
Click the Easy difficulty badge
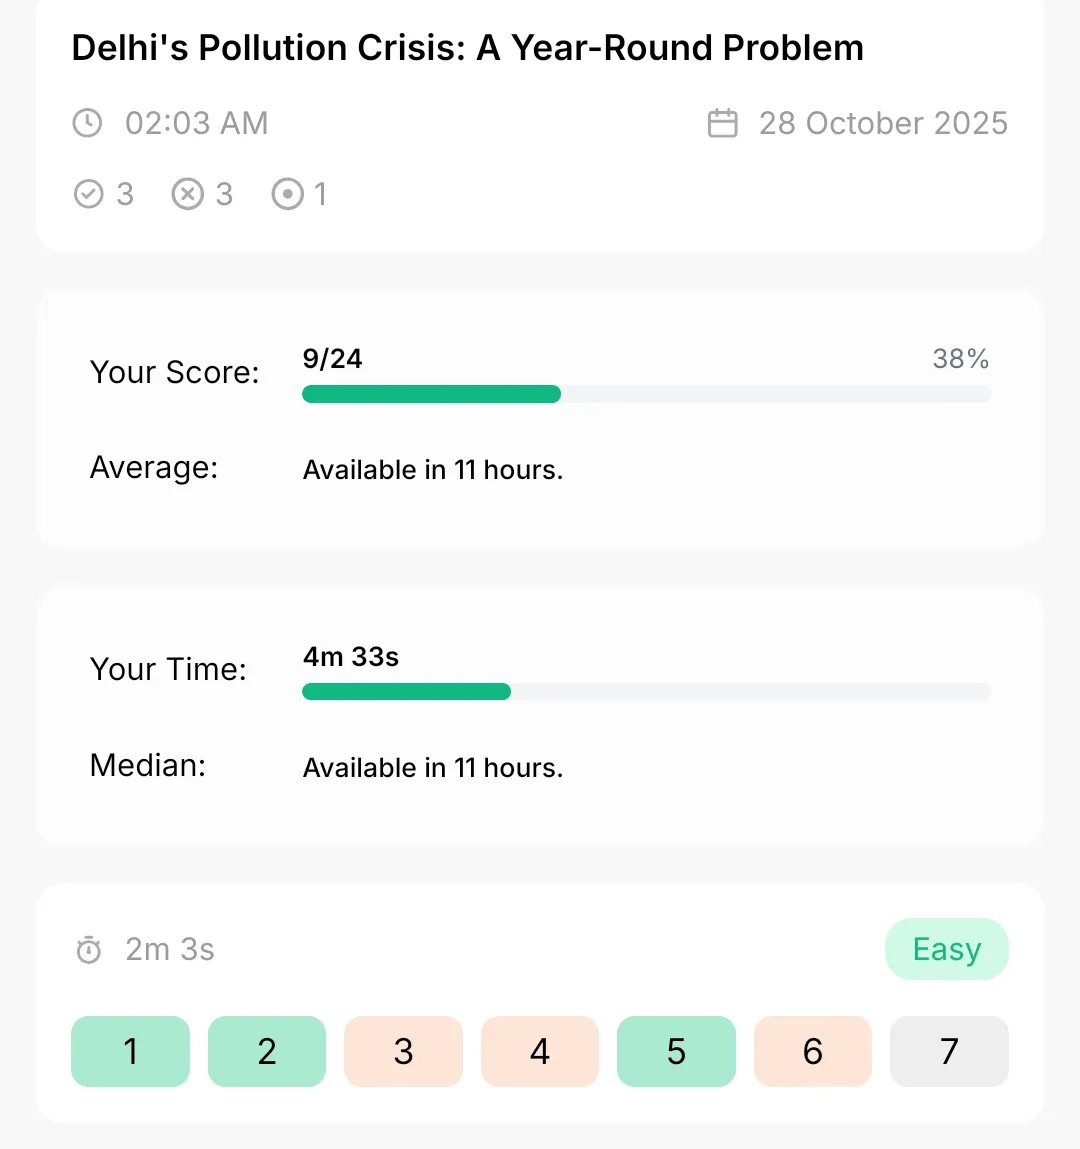click(947, 949)
